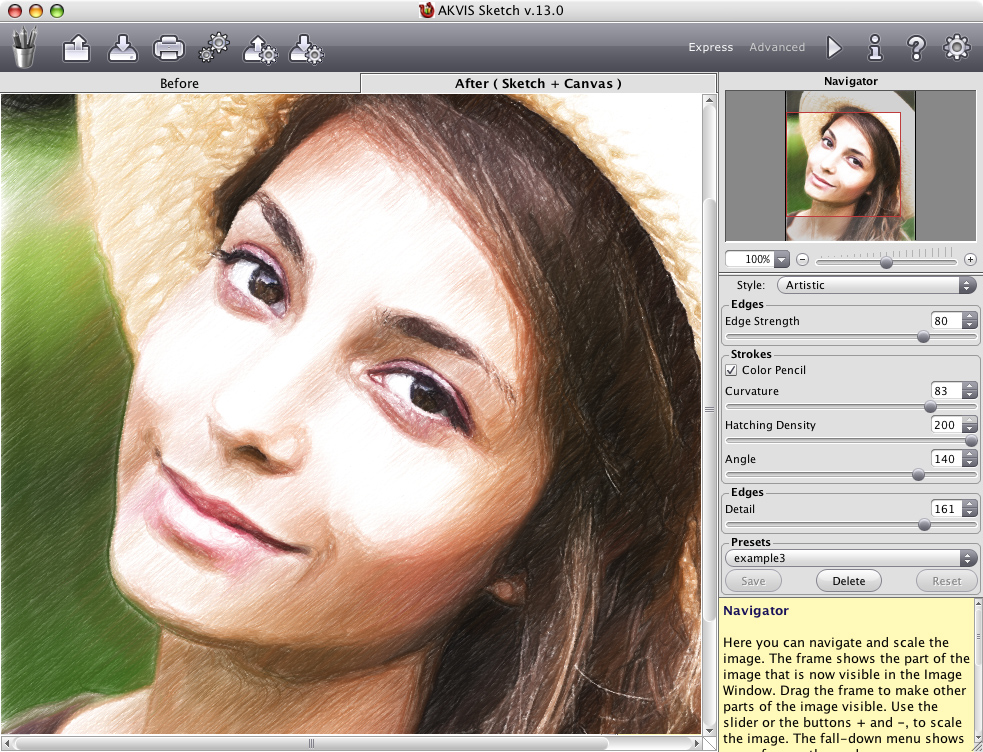This screenshot has height=752, width=983.
Task: Open Preferences with the gear icon
Action: [957, 47]
